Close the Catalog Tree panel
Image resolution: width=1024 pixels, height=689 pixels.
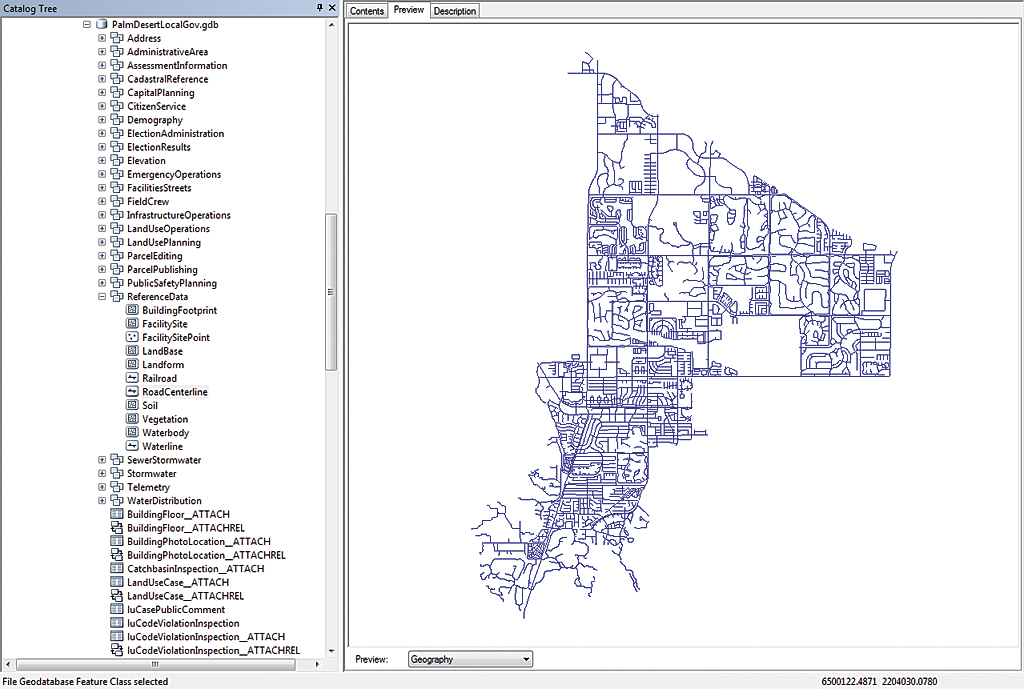332,8
